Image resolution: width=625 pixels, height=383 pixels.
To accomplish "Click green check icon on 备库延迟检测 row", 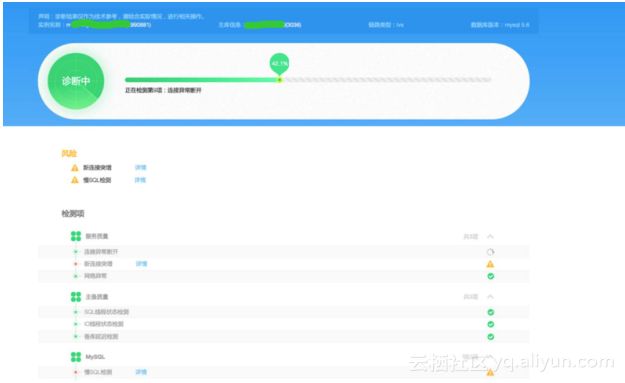I will click(x=491, y=337).
